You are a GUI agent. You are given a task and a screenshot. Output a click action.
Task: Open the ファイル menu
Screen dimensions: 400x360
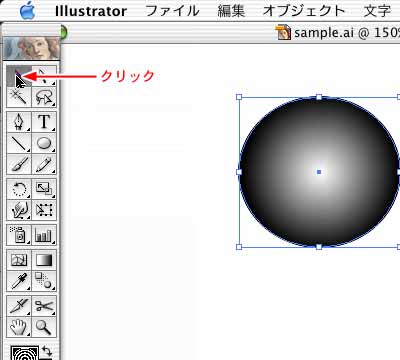(x=172, y=11)
